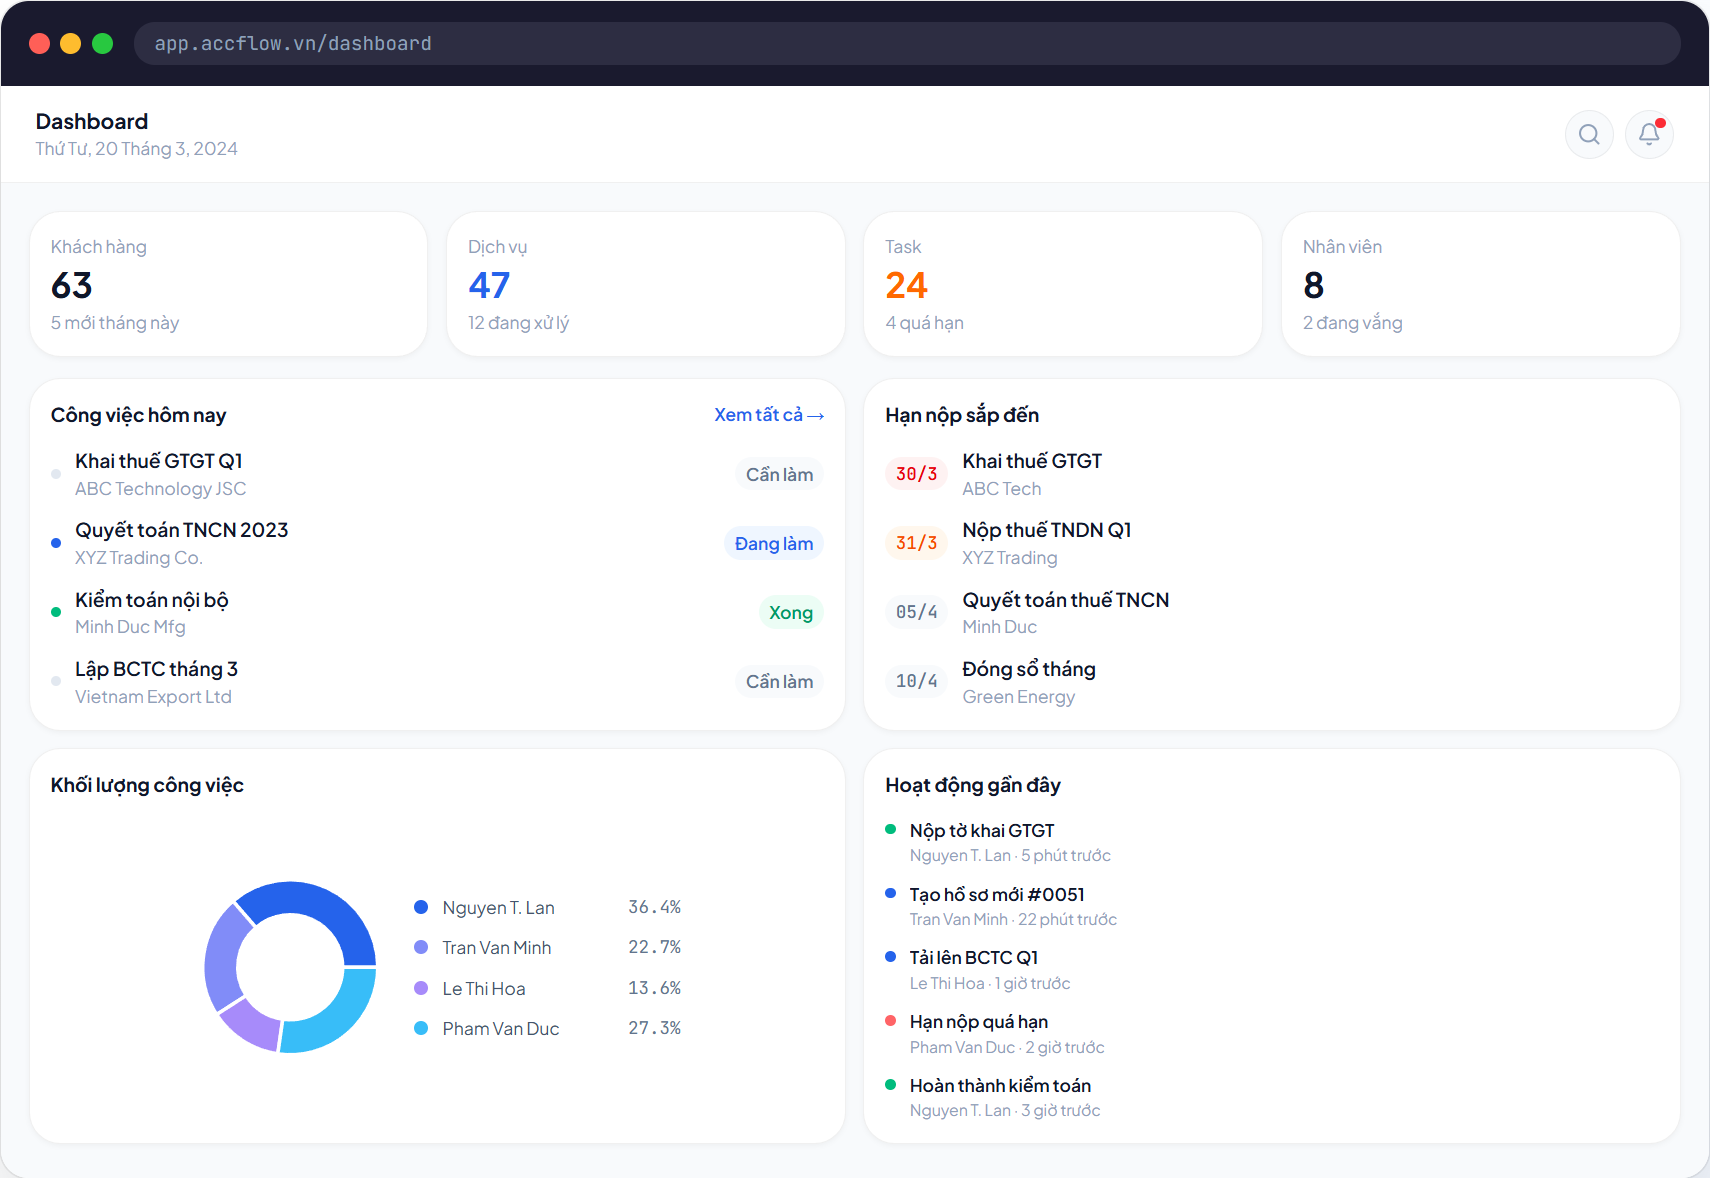The height and width of the screenshot is (1178, 1710).
Task: Click green status dot of 'Kiểm toán nội bộ'
Action: [56, 612]
